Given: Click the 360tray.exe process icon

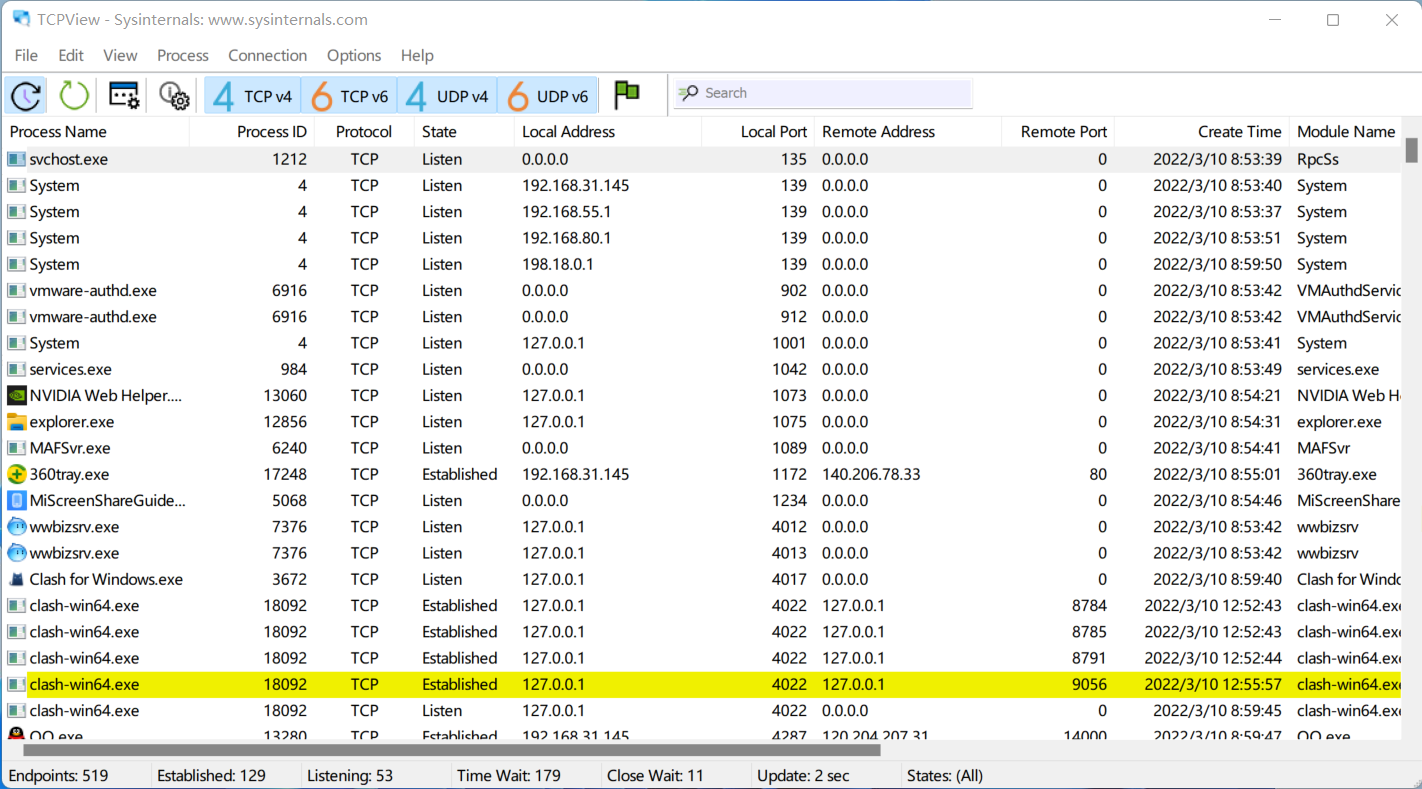Looking at the screenshot, I should pos(16,475).
